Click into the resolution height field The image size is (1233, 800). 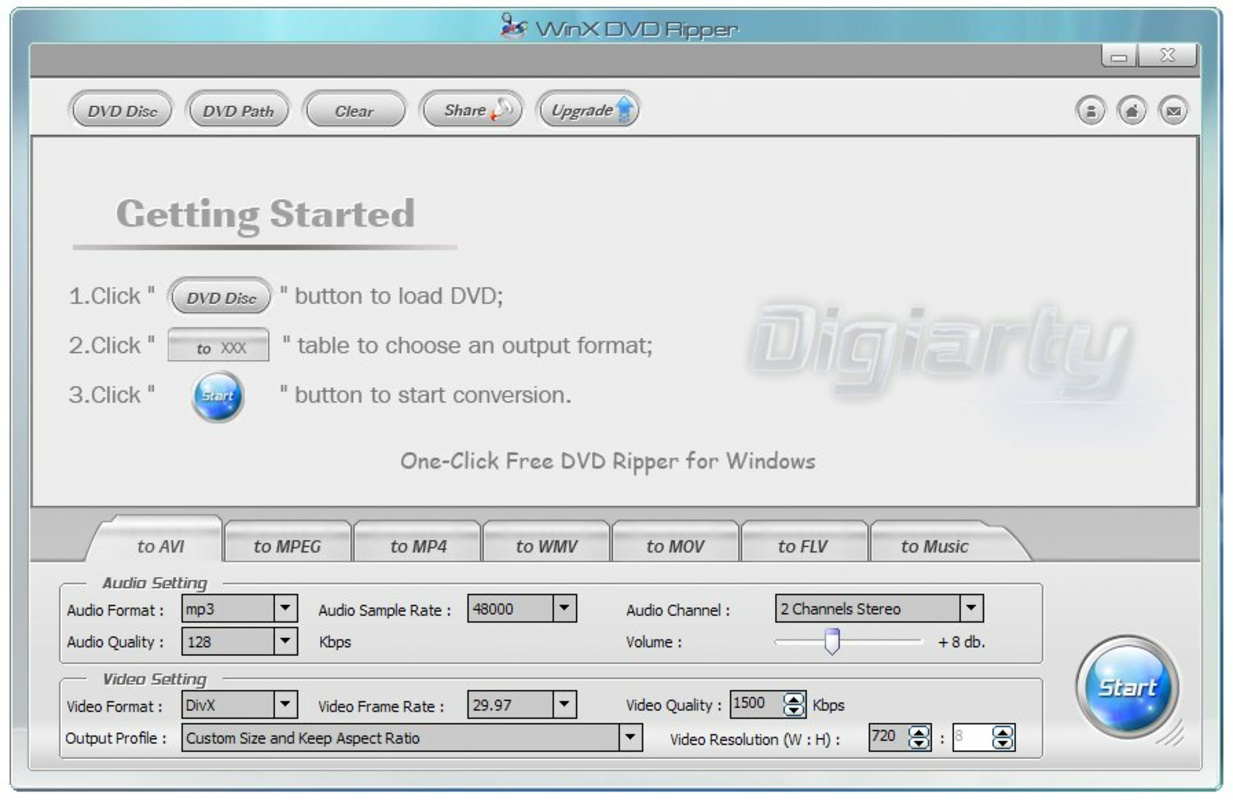[x=972, y=738]
